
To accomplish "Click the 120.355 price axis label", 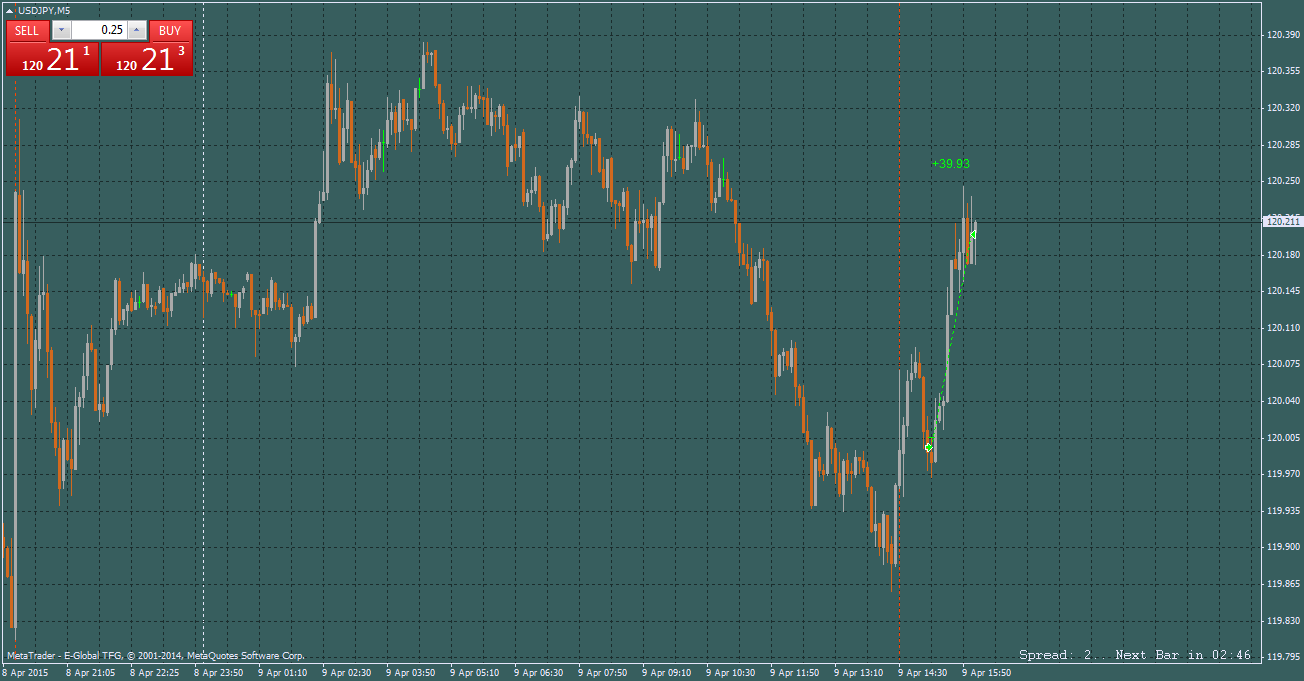I will pyautogui.click(x=1282, y=71).
